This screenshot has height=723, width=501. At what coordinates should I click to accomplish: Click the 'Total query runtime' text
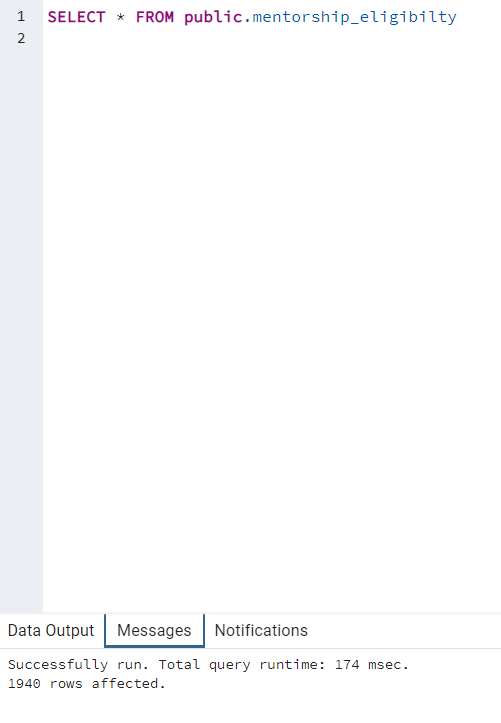[242, 664]
